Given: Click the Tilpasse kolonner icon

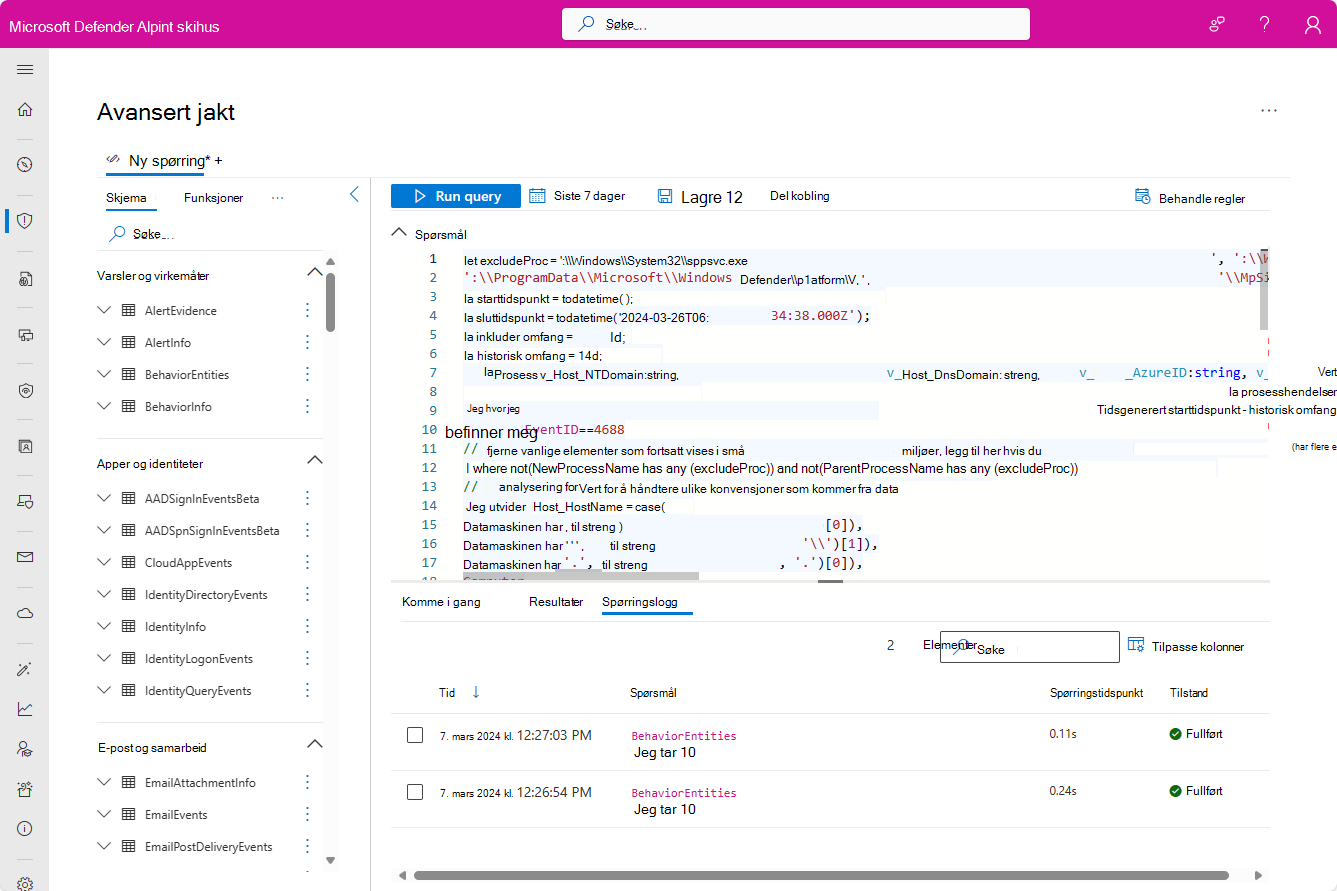Looking at the screenshot, I should point(1136,646).
